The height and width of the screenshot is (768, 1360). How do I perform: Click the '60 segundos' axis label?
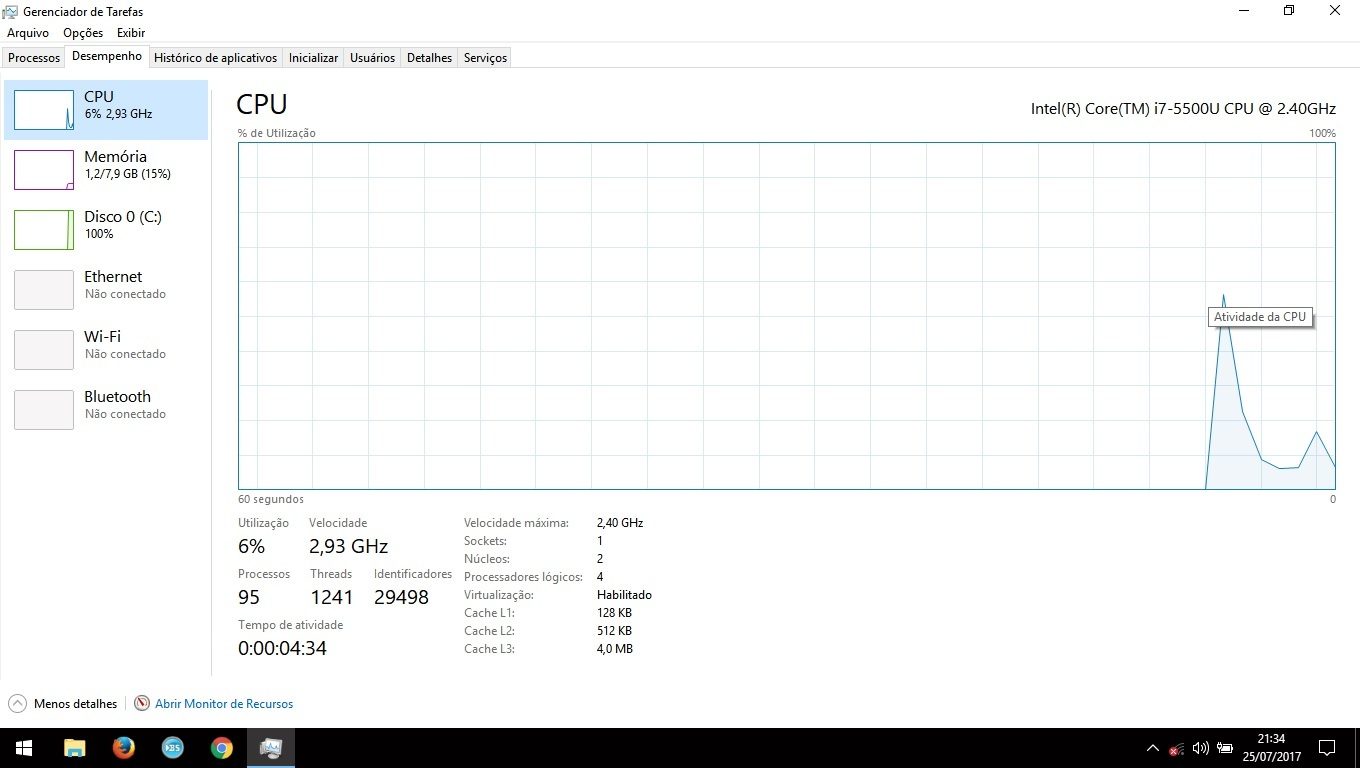pos(271,499)
